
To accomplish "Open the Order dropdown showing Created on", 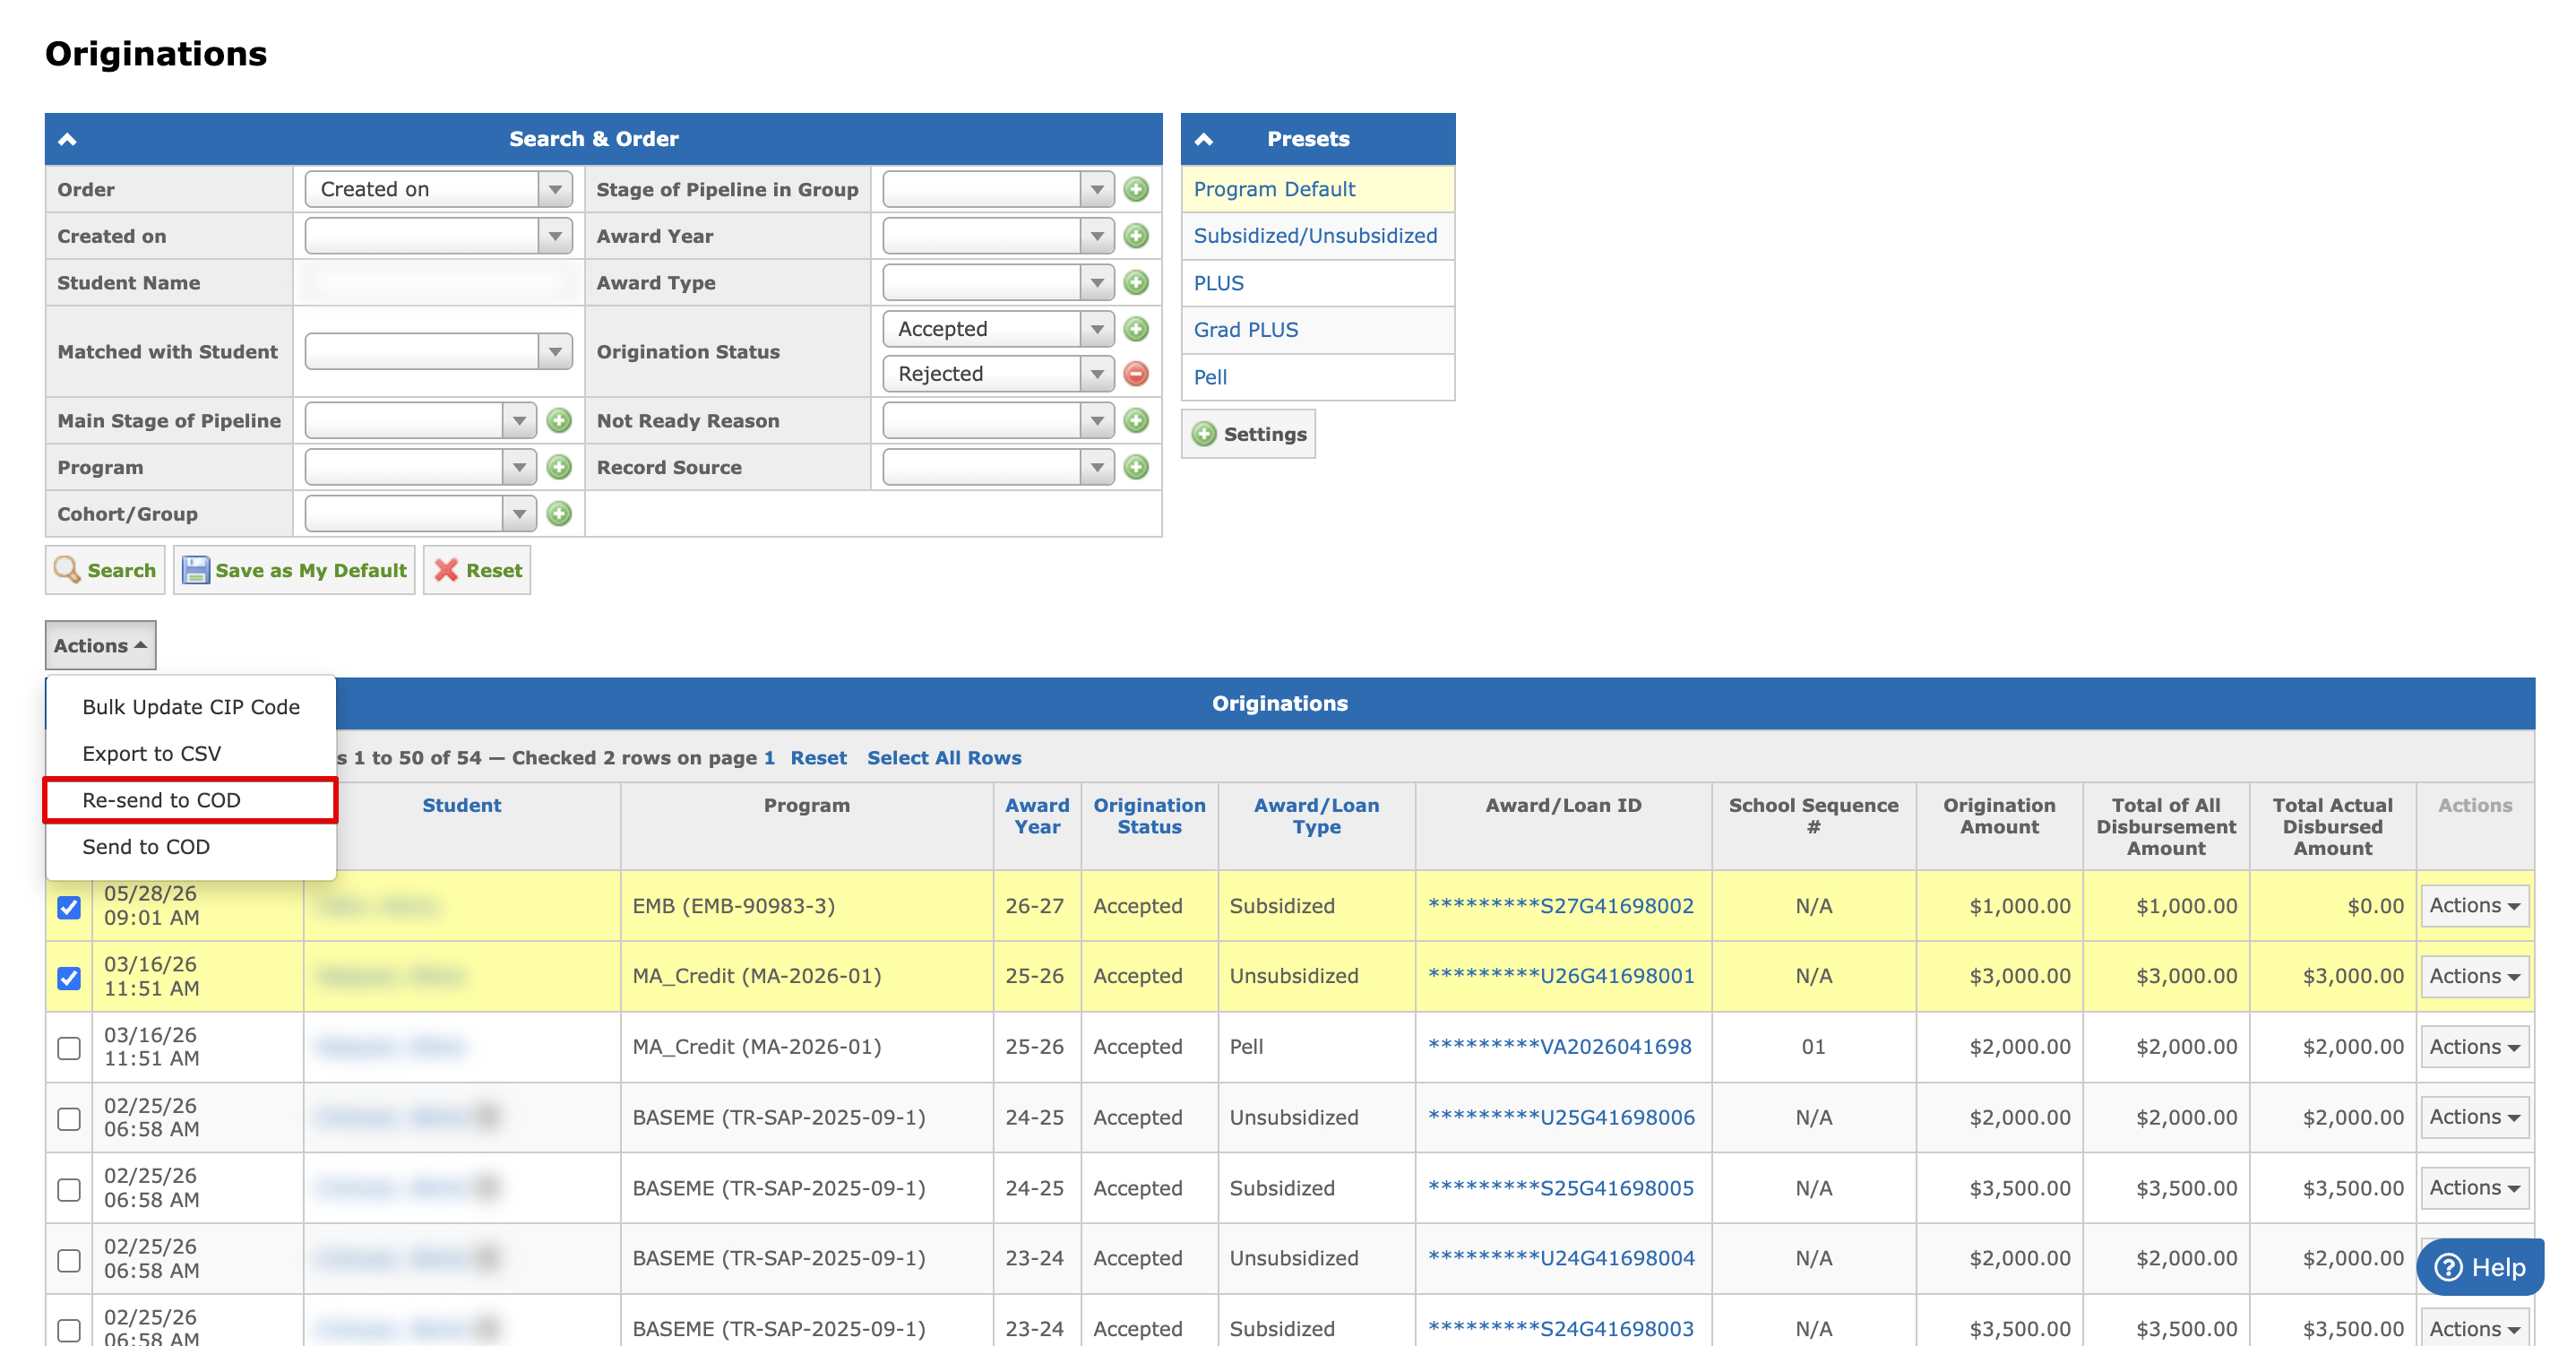I will (x=439, y=189).
